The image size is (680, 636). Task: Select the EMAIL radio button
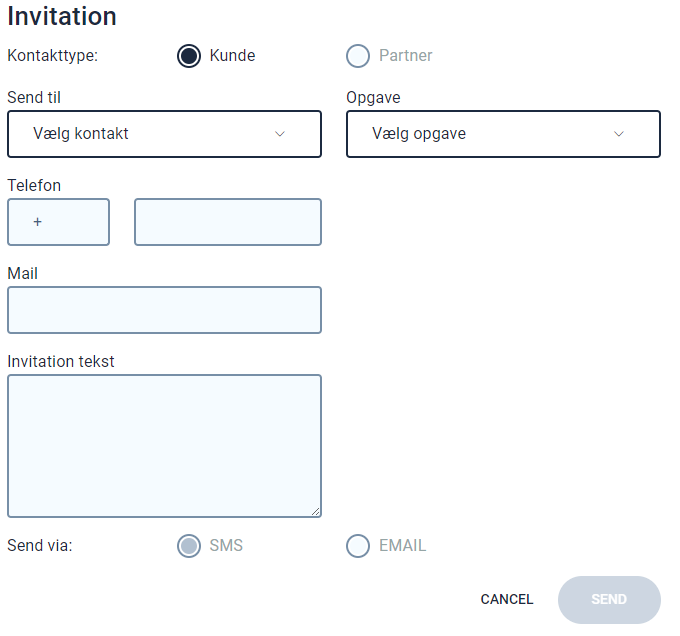(358, 546)
